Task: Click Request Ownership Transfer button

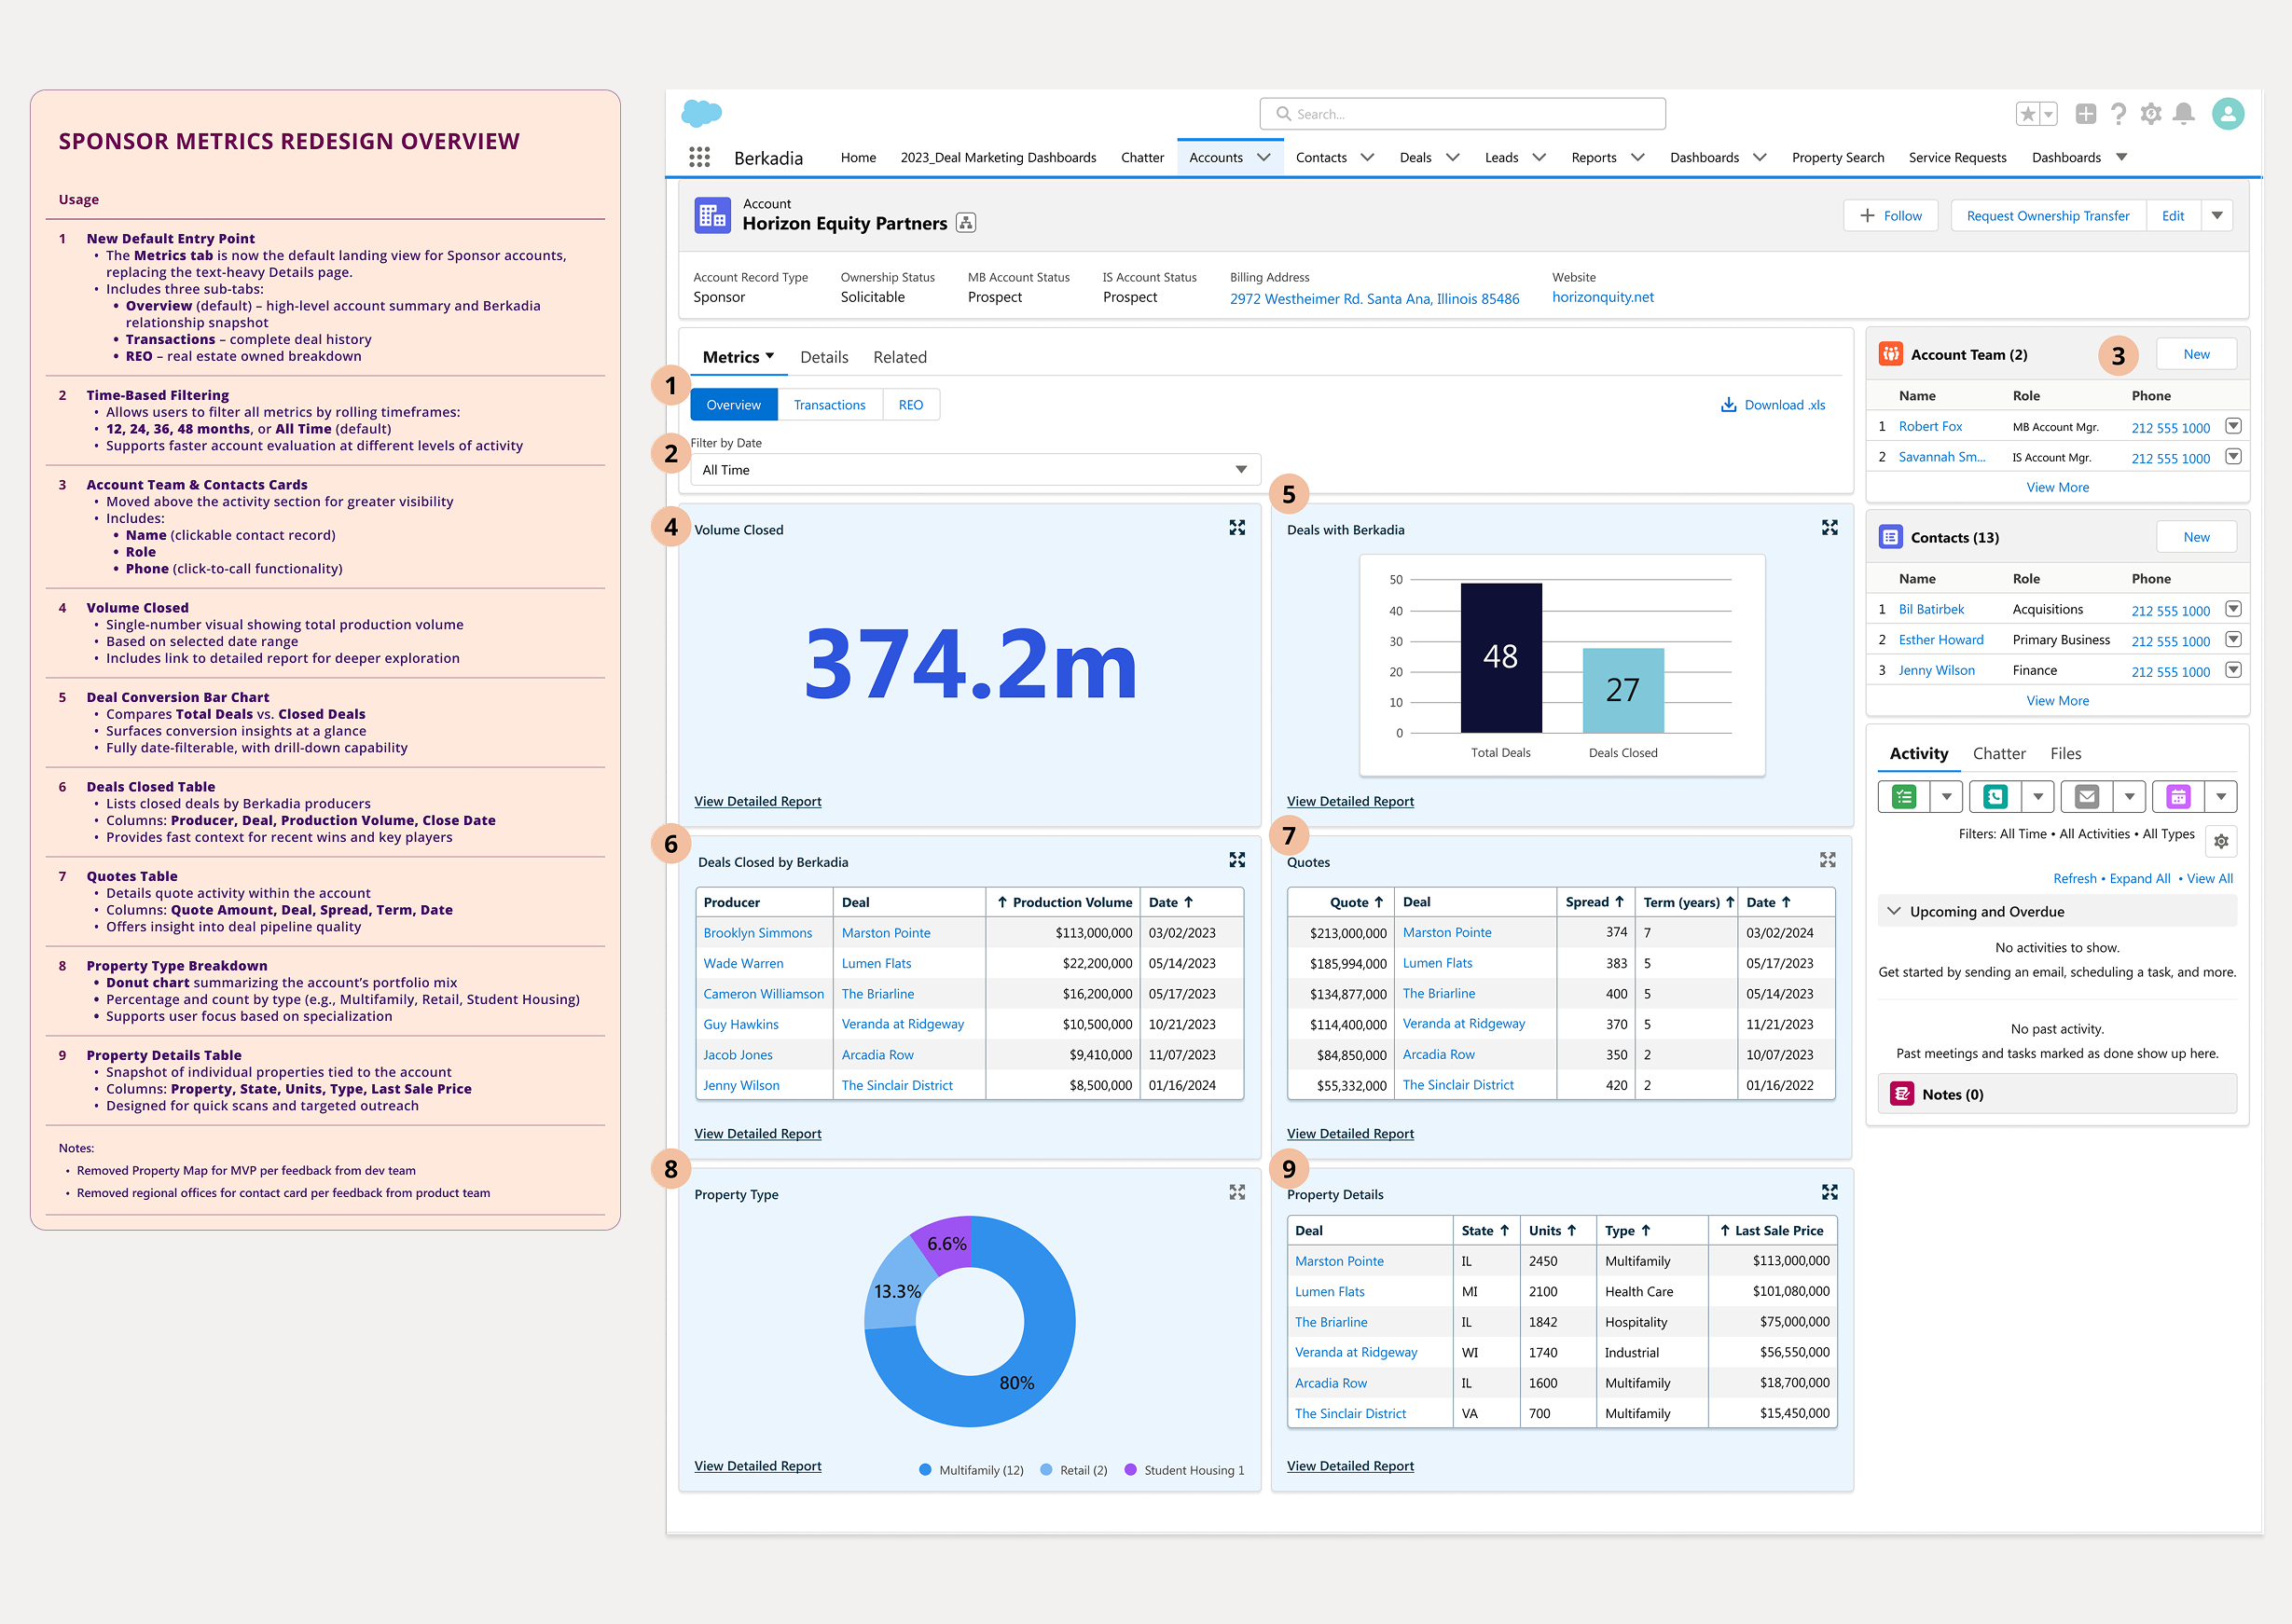Action: [2047, 216]
